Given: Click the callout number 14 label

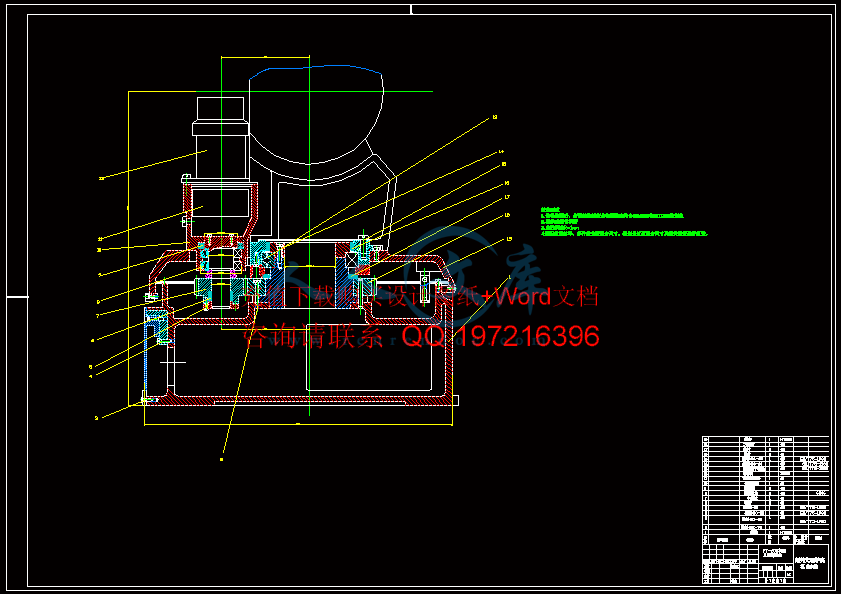Looking at the screenshot, I should [501, 152].
